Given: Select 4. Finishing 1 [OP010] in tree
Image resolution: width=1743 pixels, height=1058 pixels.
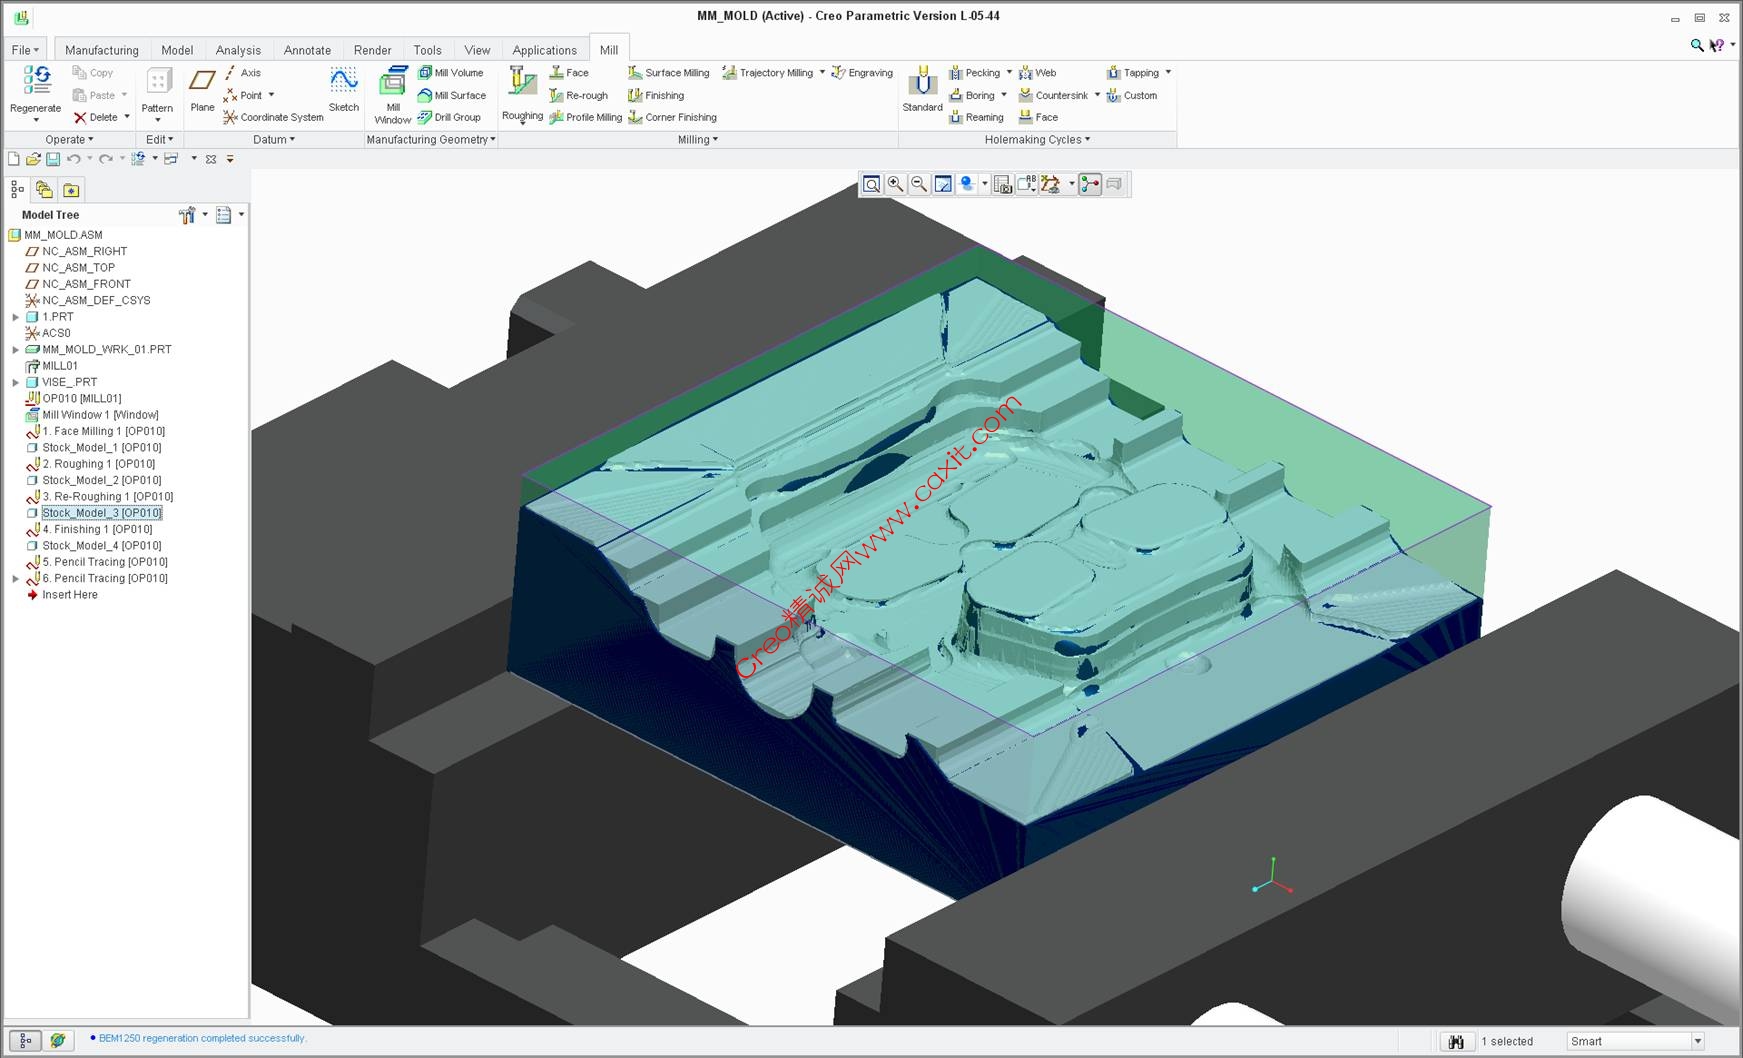Looking at the screenshot, I should [97, 530].
